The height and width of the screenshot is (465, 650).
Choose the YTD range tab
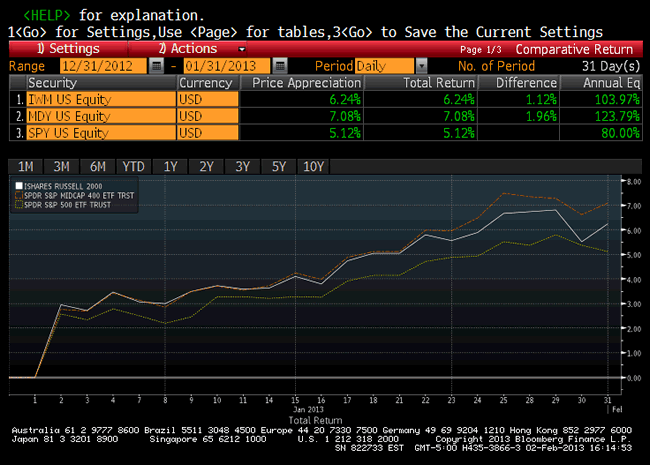(133, 166)
